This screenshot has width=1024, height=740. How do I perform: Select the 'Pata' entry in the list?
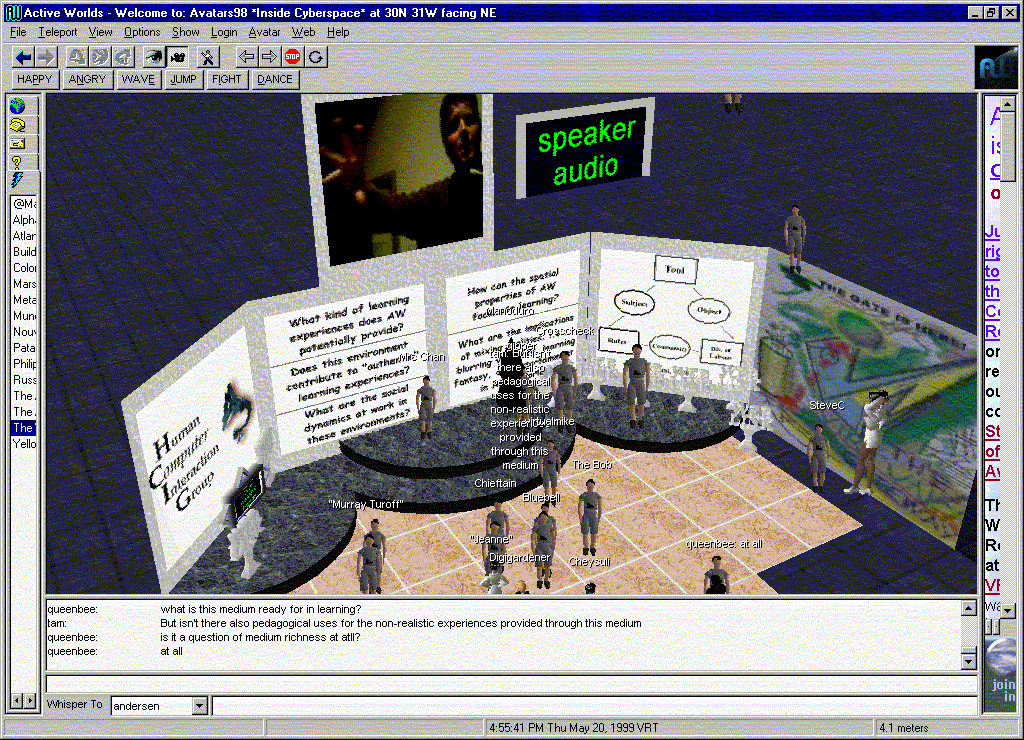coord(24,347)
